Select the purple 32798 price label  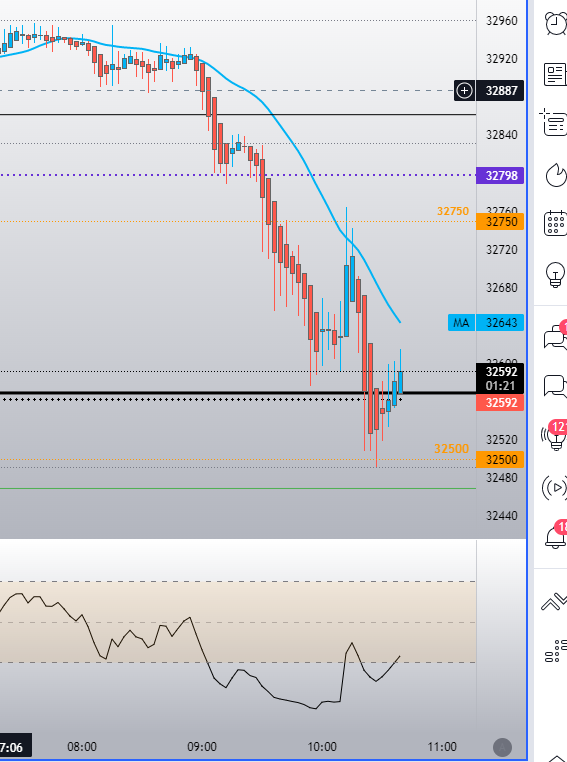coord(500,175)
